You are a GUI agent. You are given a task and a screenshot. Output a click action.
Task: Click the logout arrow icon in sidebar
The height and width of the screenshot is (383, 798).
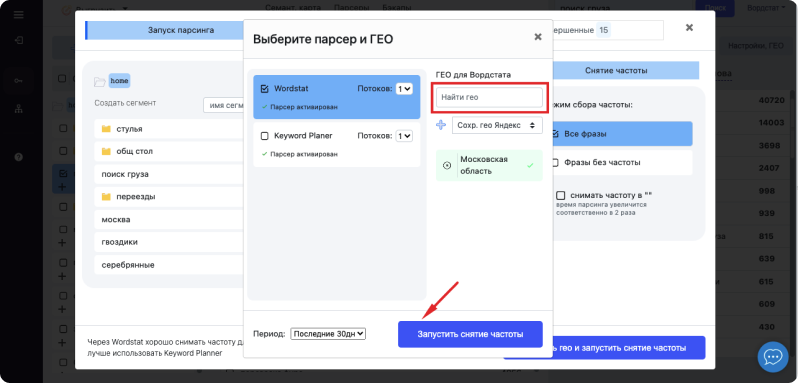pyautogui.click(x=19, y=41)
